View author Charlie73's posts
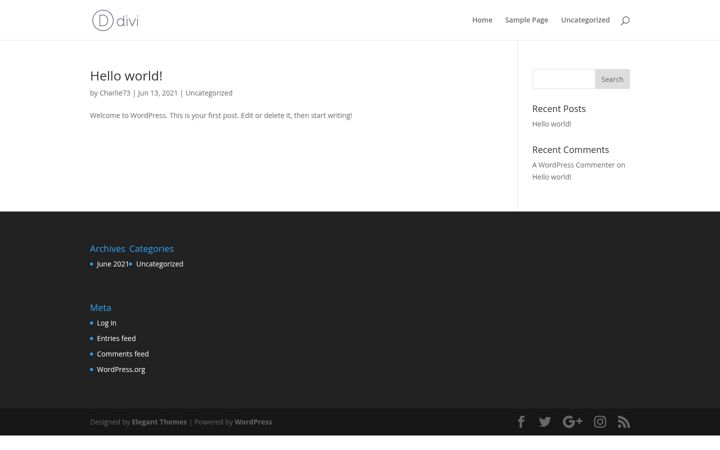This screenshot has width=720, height=450. 115,93
